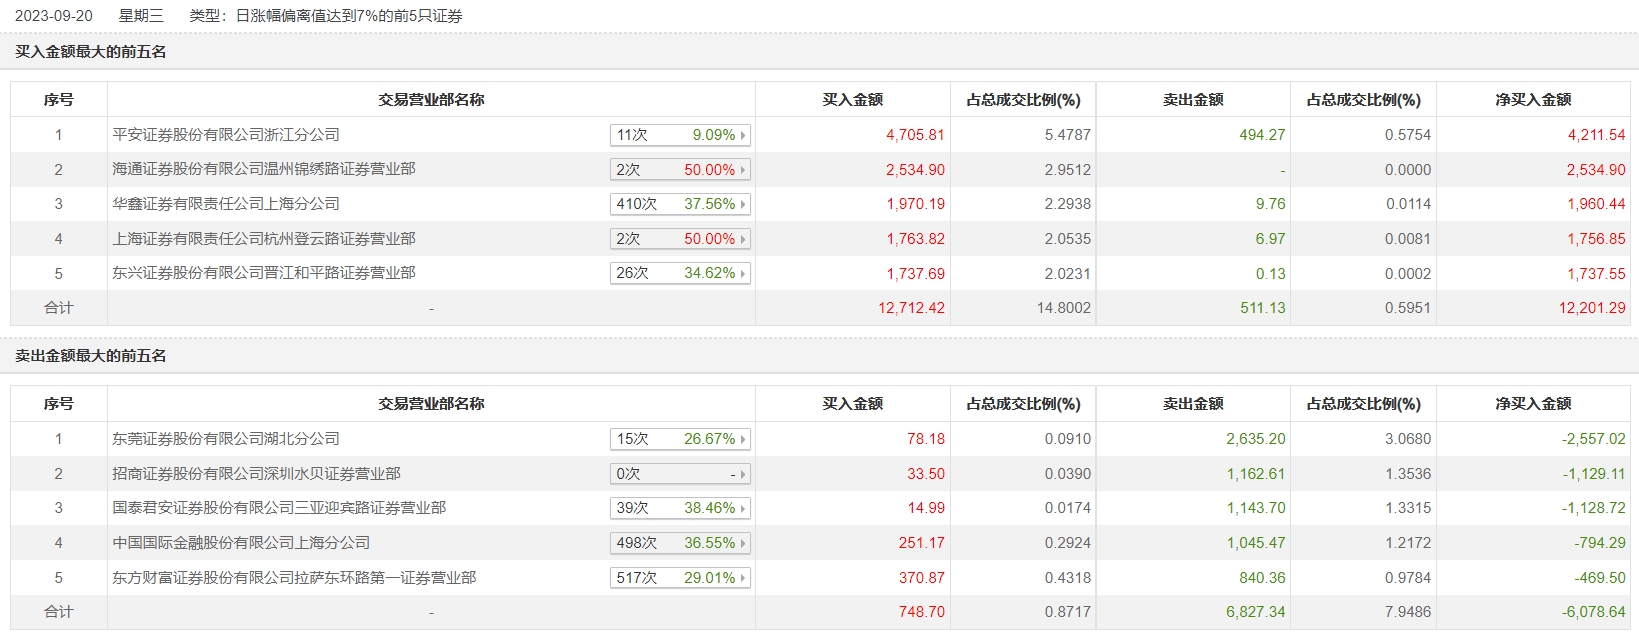Expand the 11次 9.09% stats box
The height and width of the screenshot is (636, 1639).
[x=680, y=135]
